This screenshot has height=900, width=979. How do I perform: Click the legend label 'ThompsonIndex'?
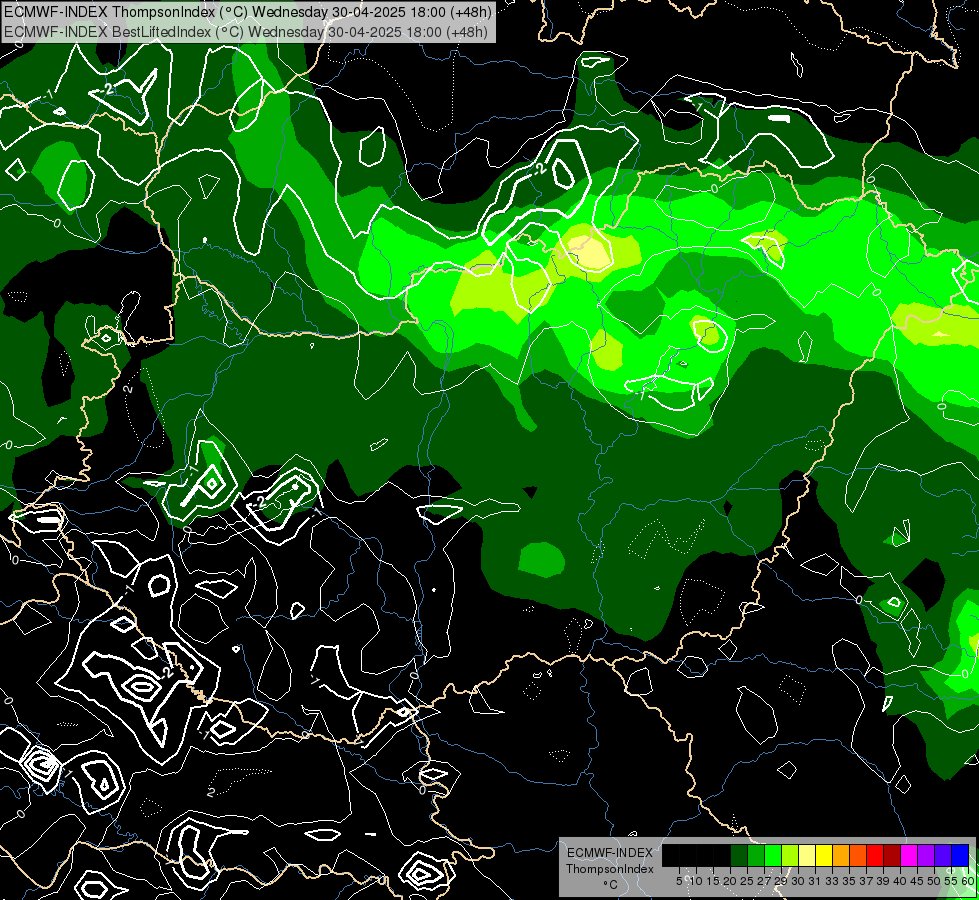pos(610,869)
